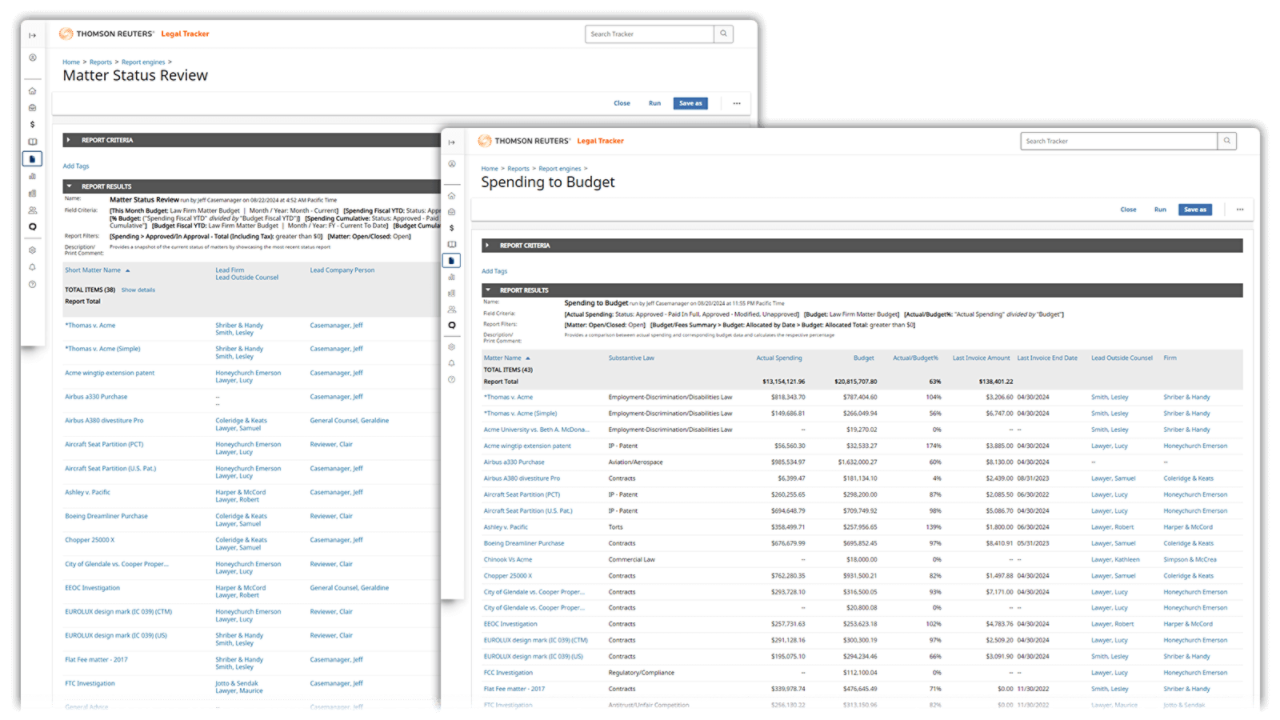Click home icon in Matter Status Review sidebar

32,91
